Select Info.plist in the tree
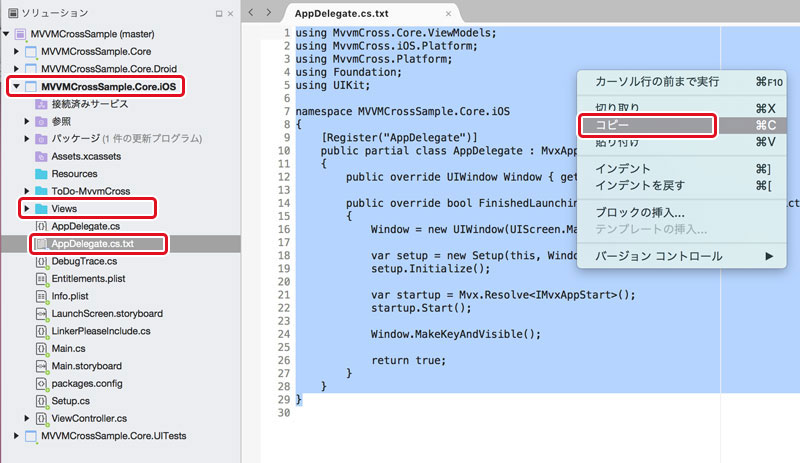This screenshot has height=463, width=800. pos(70,296)
